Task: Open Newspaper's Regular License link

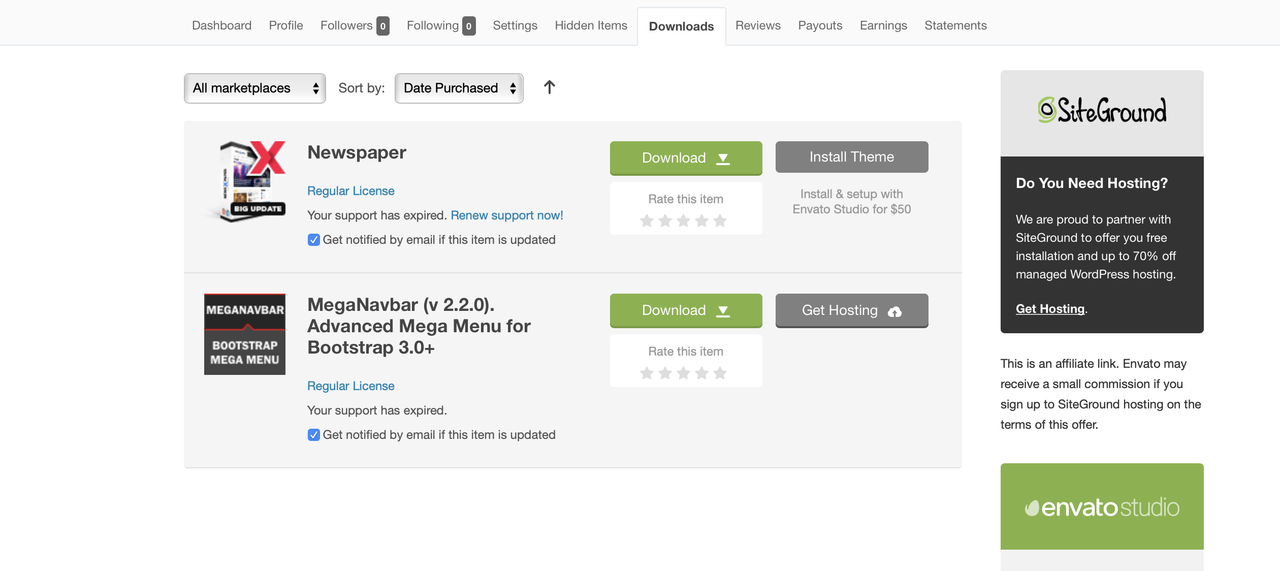Action: 351,191
